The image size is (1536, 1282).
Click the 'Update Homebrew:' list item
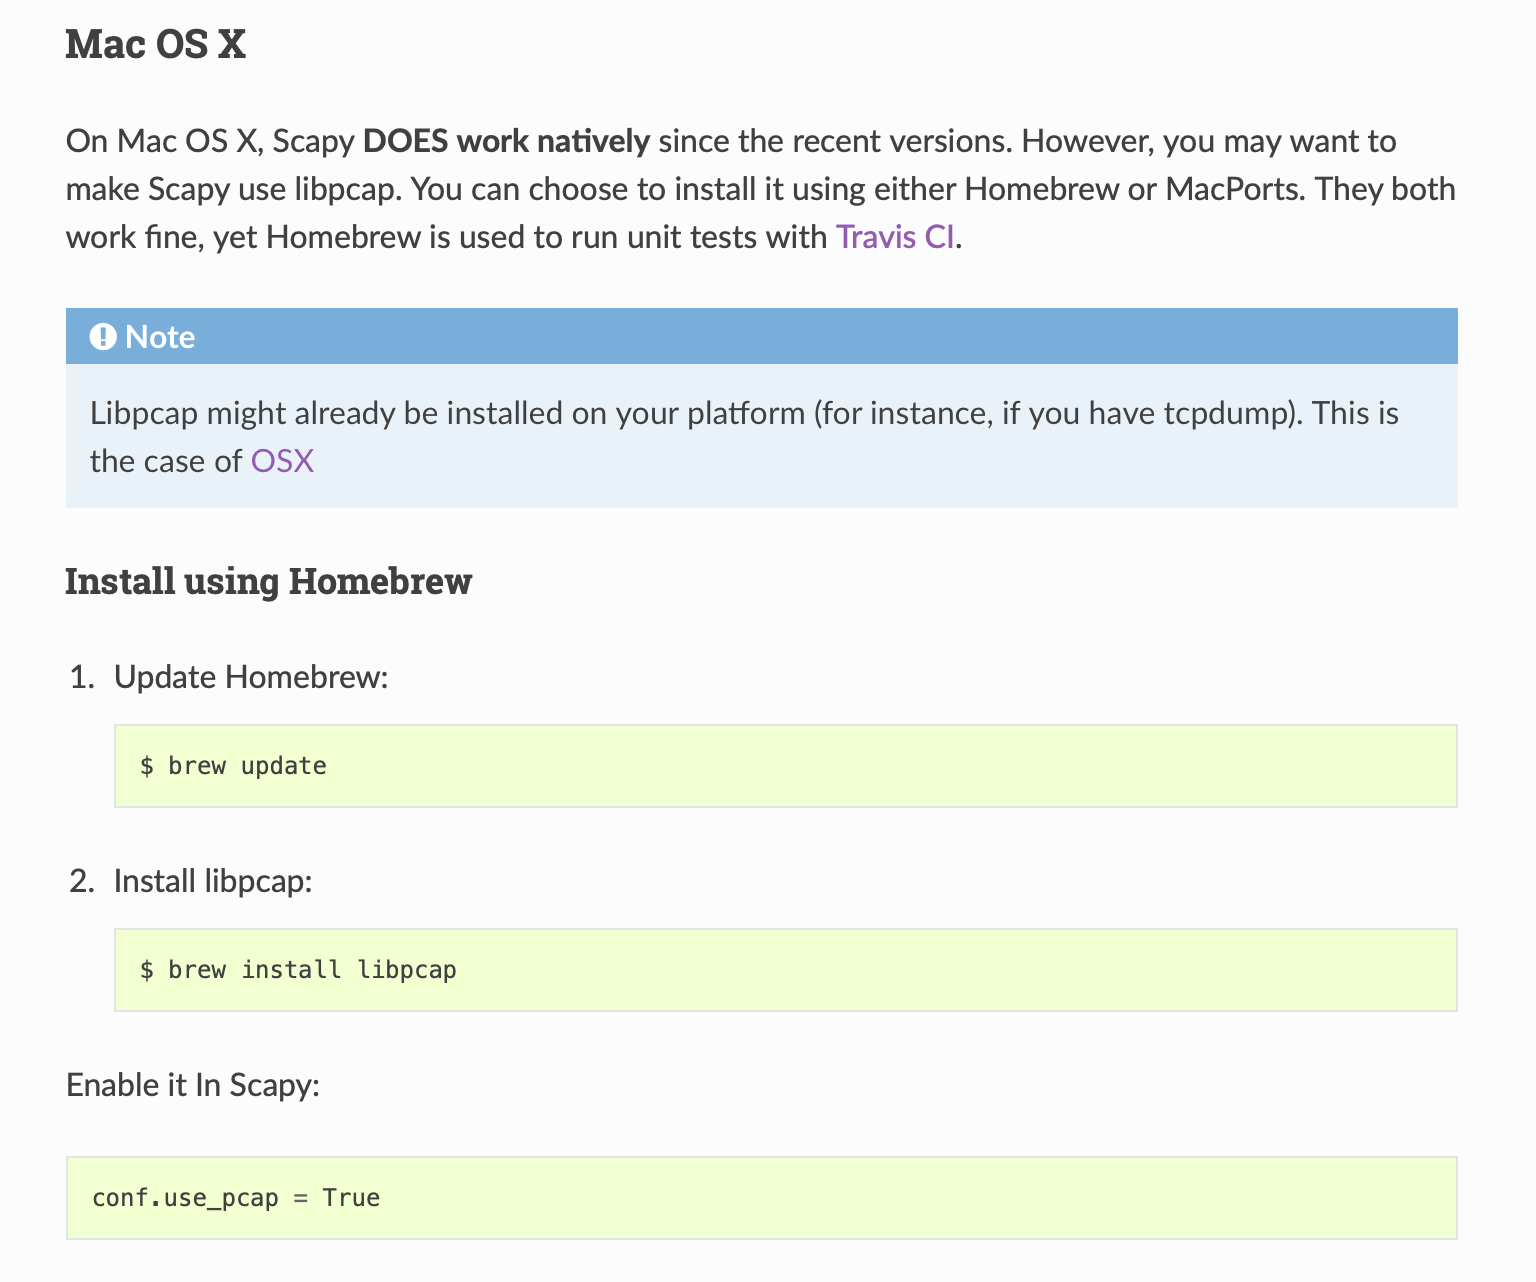[251, 677]
